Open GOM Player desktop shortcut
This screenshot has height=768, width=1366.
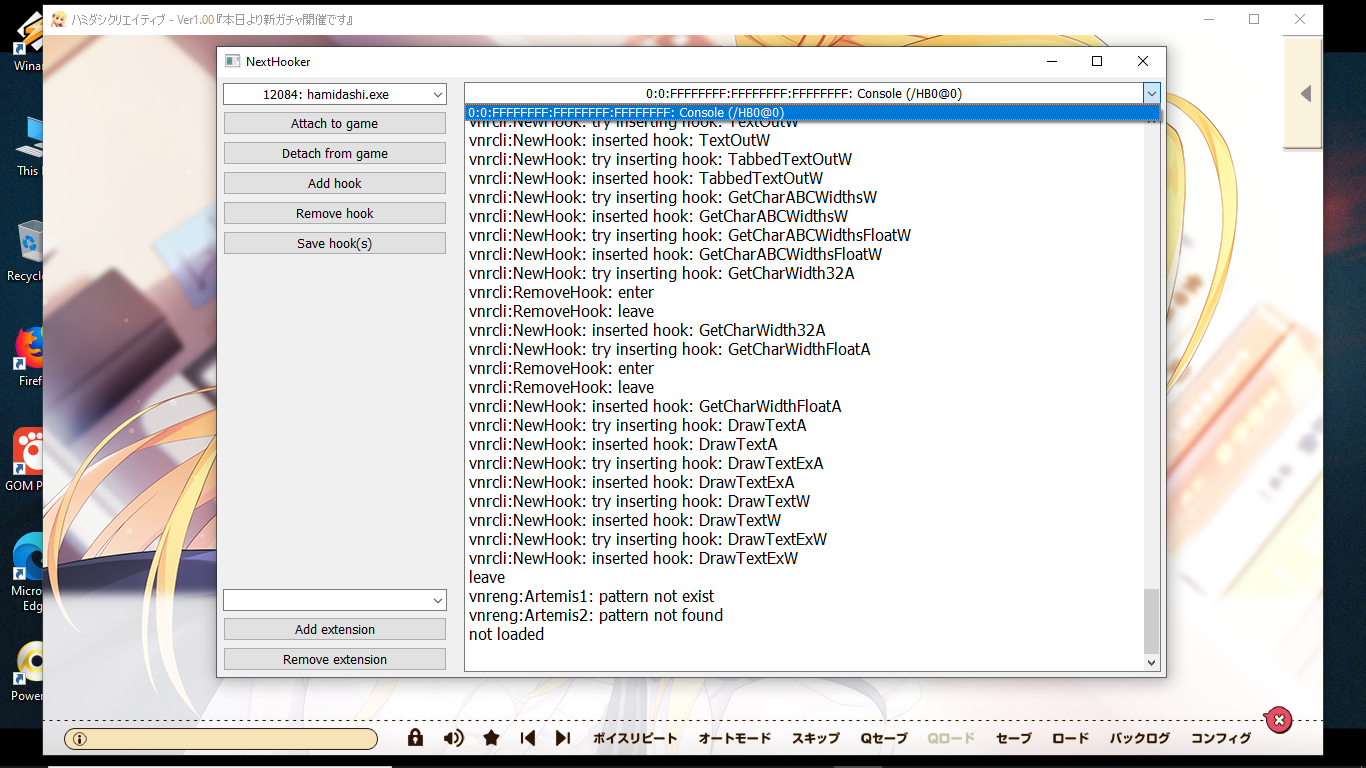pos(28,460)
